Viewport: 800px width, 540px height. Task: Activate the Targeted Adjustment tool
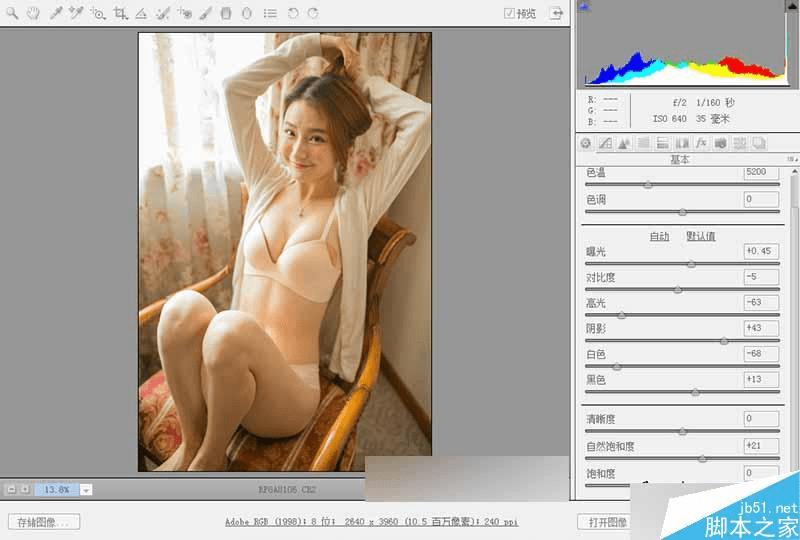97,14
